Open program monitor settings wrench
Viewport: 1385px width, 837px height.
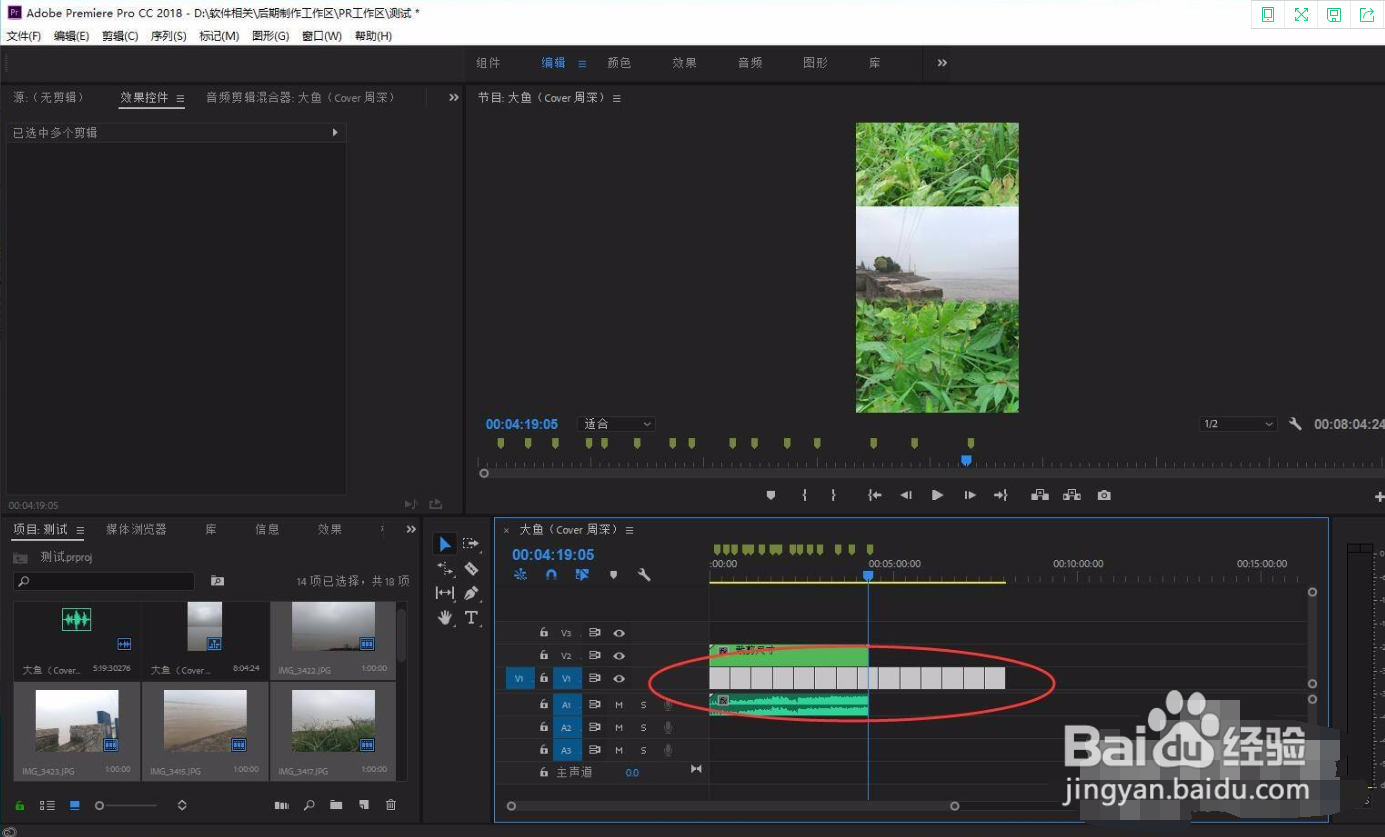(1296, 424)
